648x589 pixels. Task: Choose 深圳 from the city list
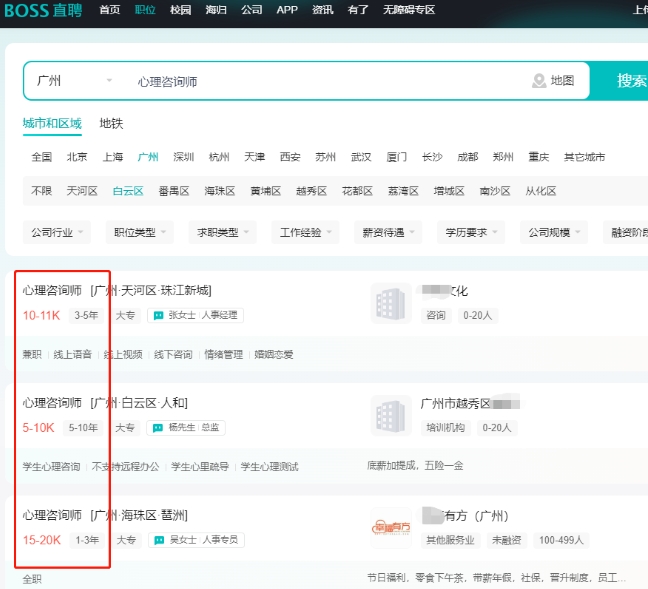tap(183, 157)
